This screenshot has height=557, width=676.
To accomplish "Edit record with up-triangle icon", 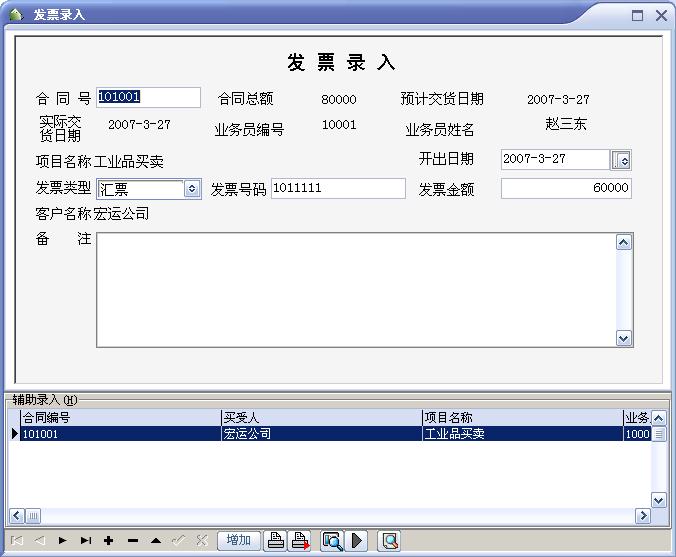I will pyautogui.click(x=156, y=540).
